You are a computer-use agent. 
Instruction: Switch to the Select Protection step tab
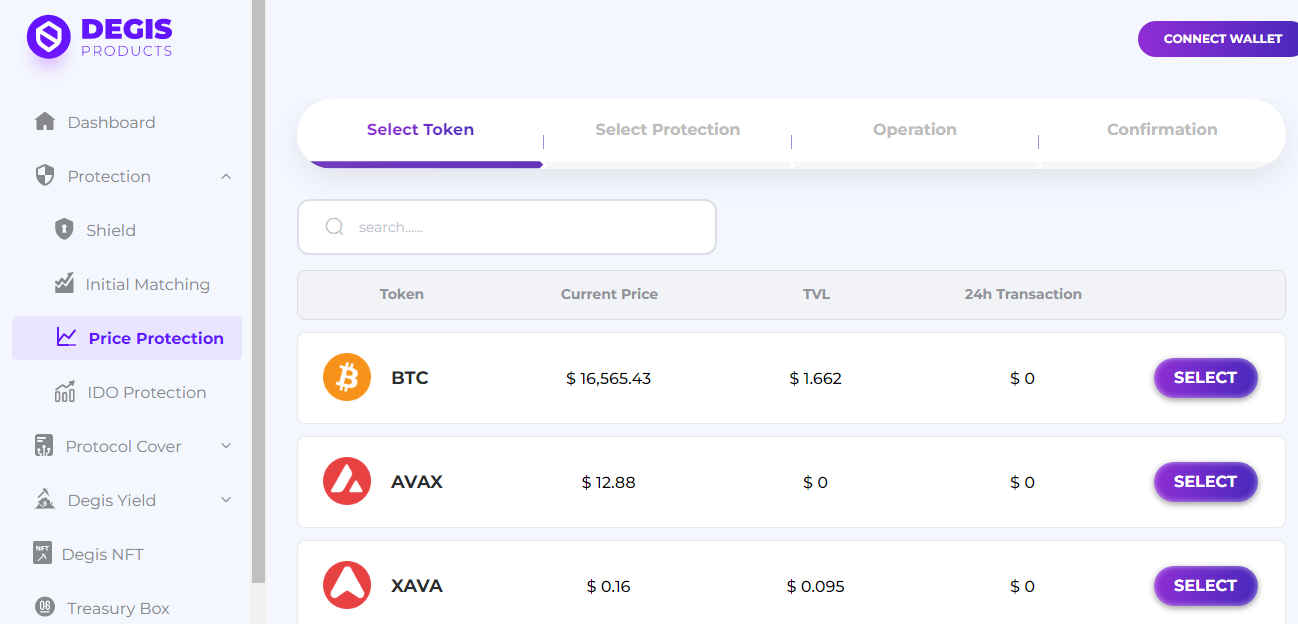(667, 130)
